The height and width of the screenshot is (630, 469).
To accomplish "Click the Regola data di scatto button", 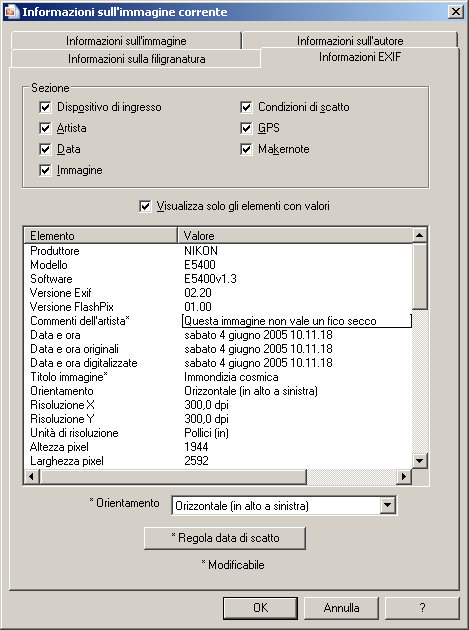I will [225, 538].
